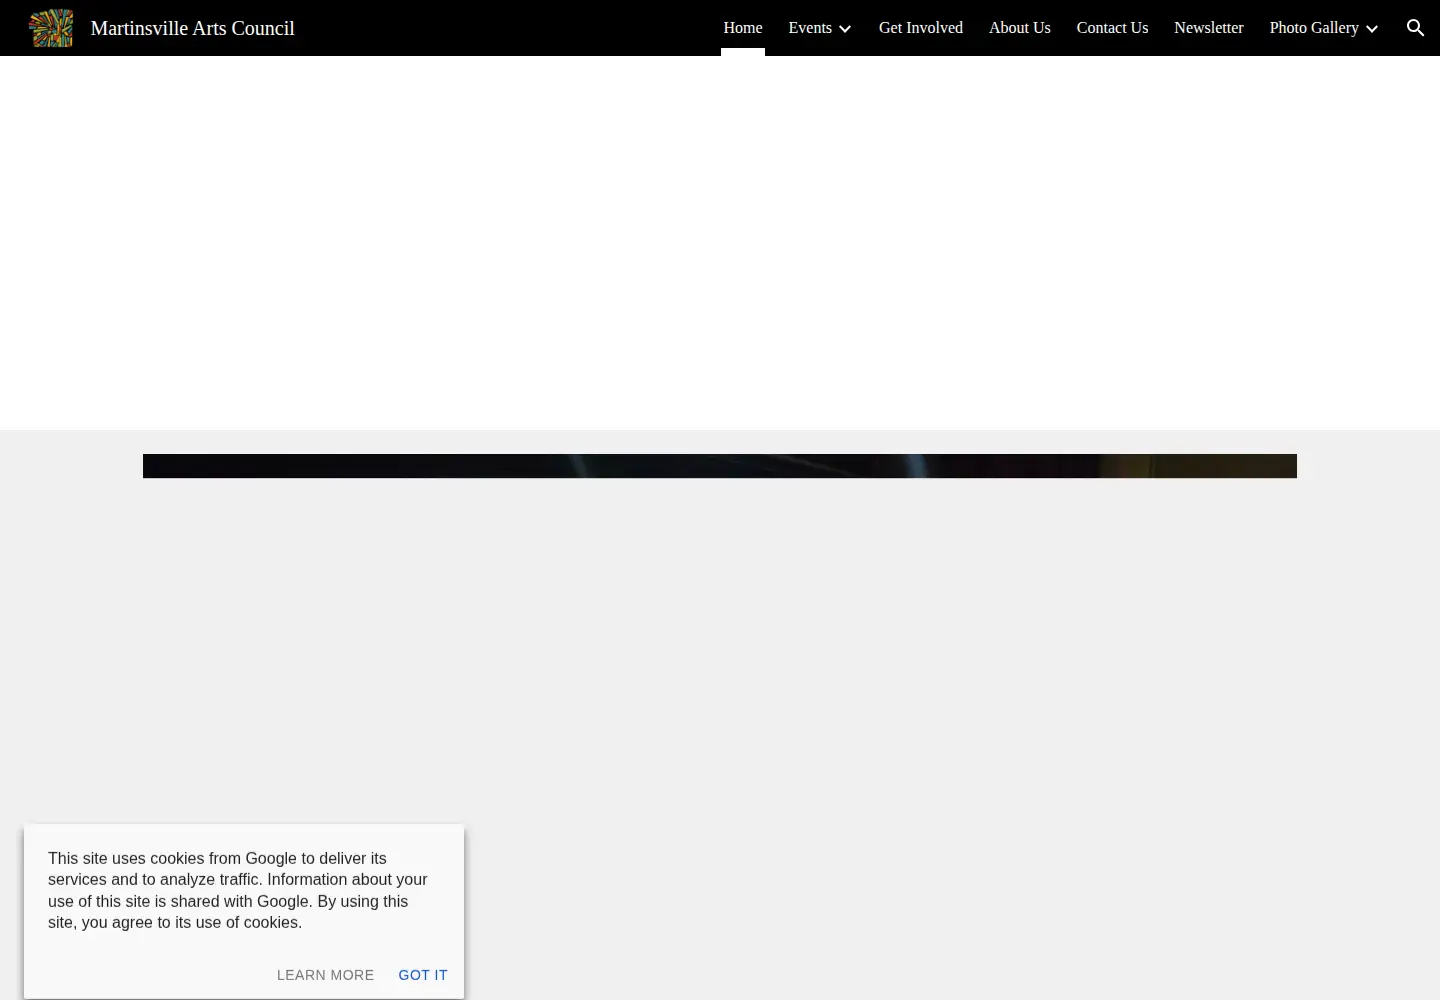
Task: Click the Martinsville Arts Council logo icon
Action: click(x=51, y=28)
